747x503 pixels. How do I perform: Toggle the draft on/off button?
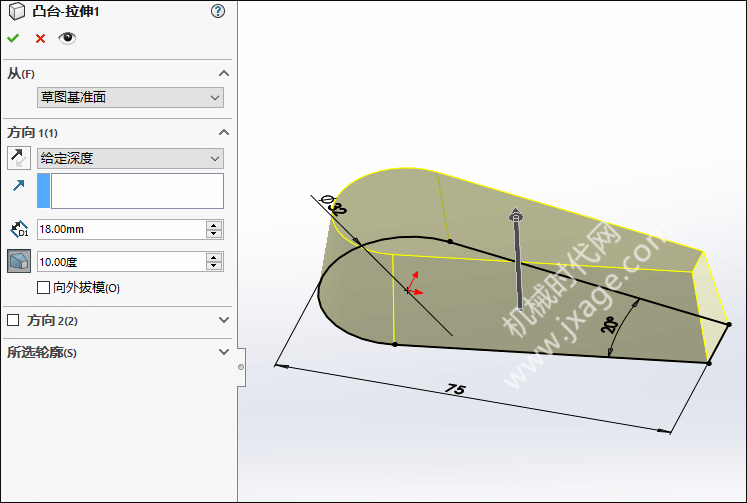19,261
